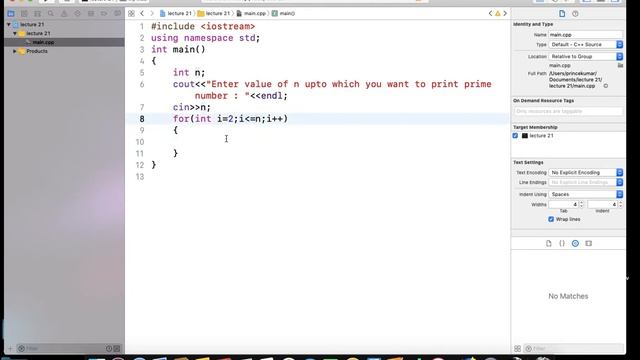640x360 pixels.
Task: Open the Breakpoint navigator icon
Action: coord(104,13)
